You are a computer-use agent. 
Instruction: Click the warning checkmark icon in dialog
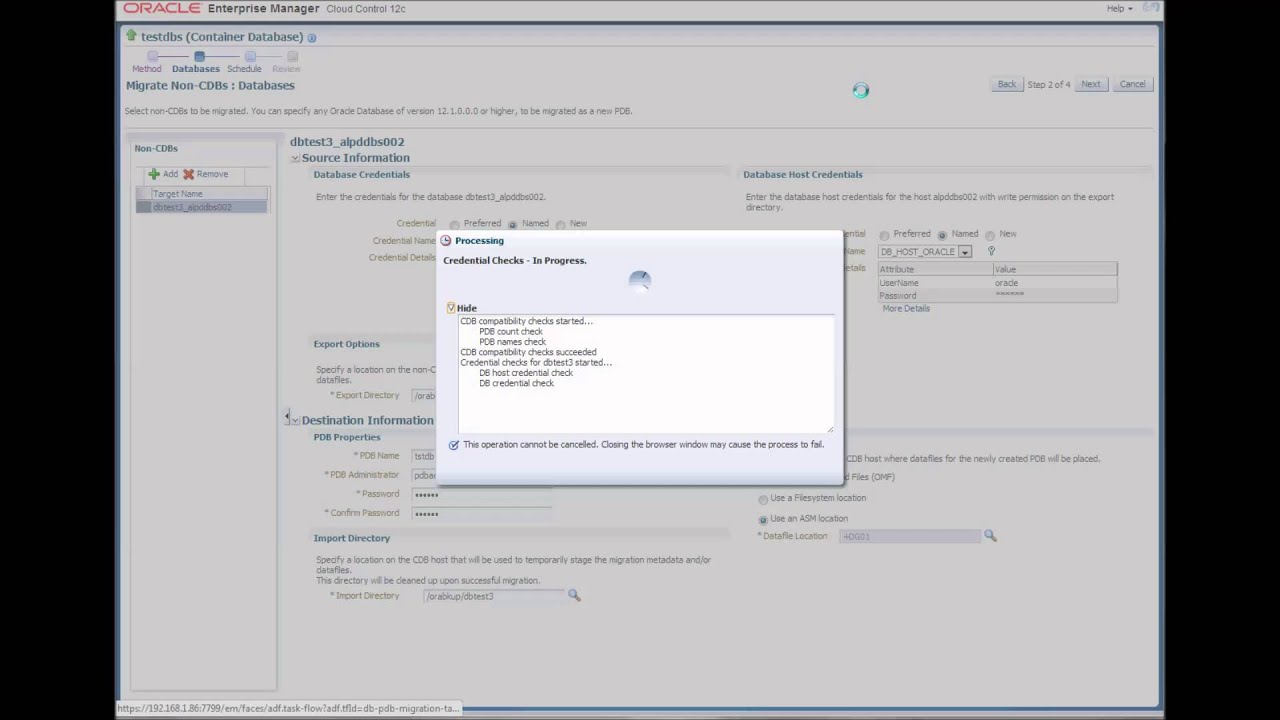click(454, 445)
